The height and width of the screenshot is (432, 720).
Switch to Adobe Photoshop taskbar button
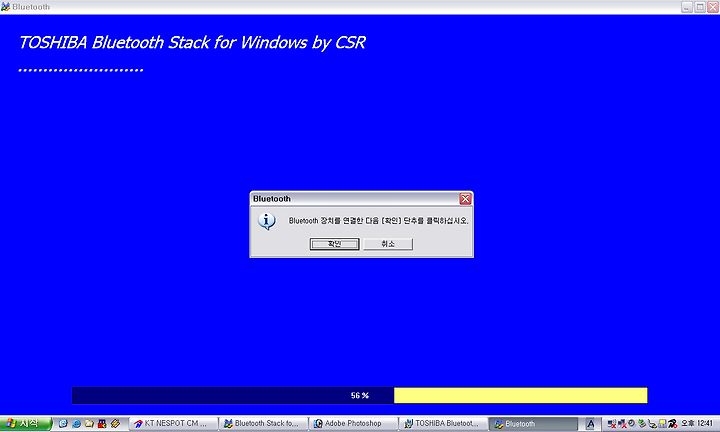click(353, 423)
